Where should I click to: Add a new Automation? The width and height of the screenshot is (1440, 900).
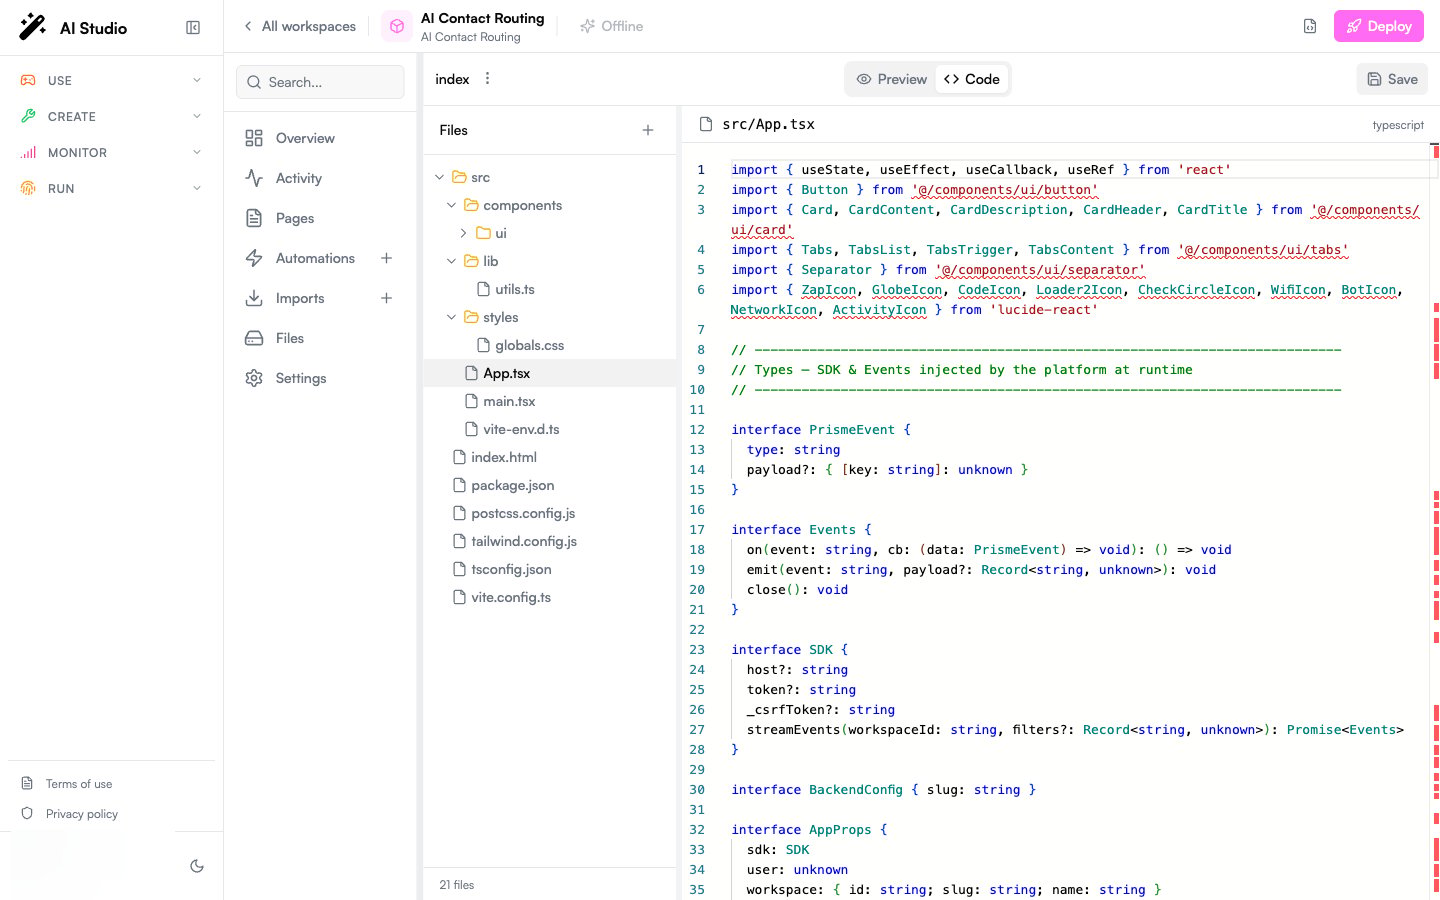pyautogui.click(x=386, y=258)
